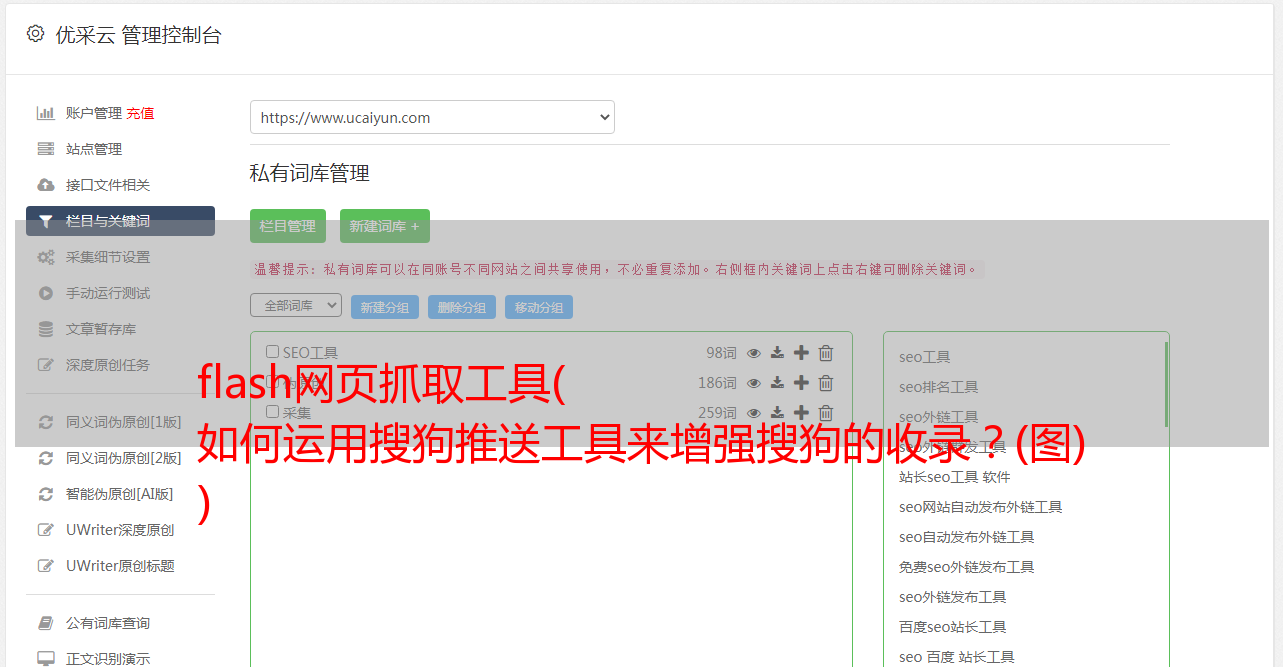Download the 采集 word library
This screenshot has height=667, width=1283.
click(777, 413)
